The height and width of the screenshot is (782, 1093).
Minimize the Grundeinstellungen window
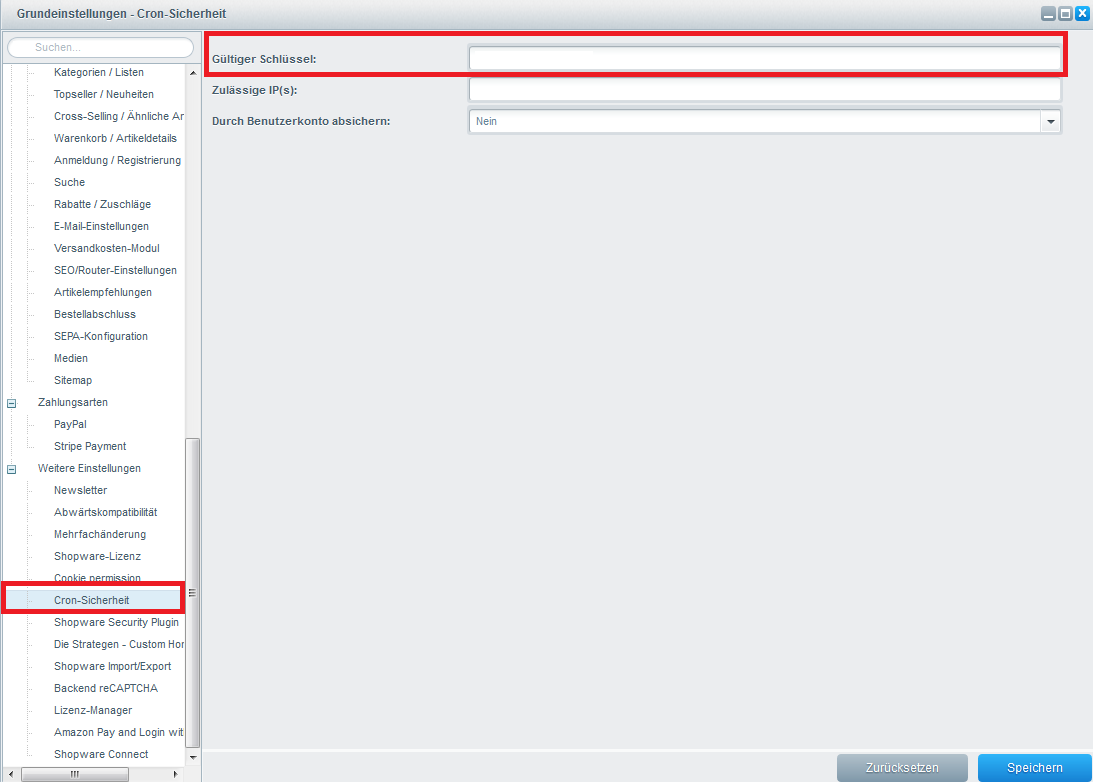tap(1048, 14)
